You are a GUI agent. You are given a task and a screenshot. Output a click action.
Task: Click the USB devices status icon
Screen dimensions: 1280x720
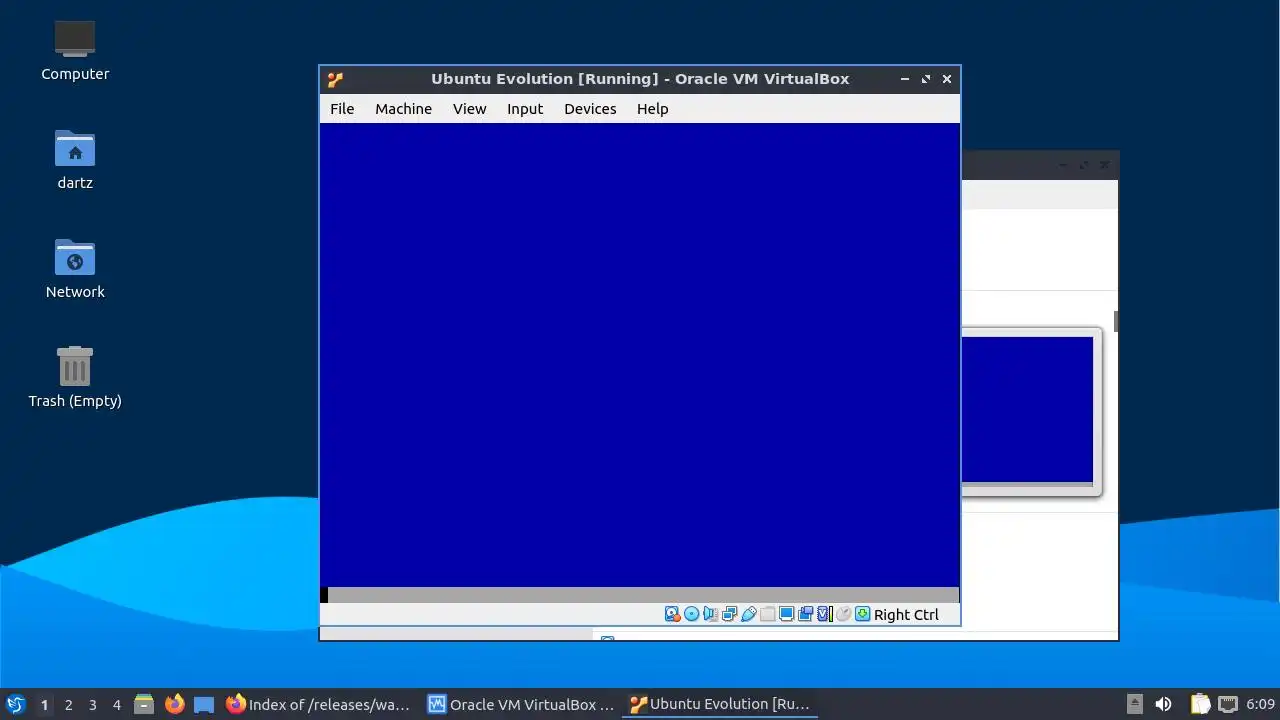point(748,614)
